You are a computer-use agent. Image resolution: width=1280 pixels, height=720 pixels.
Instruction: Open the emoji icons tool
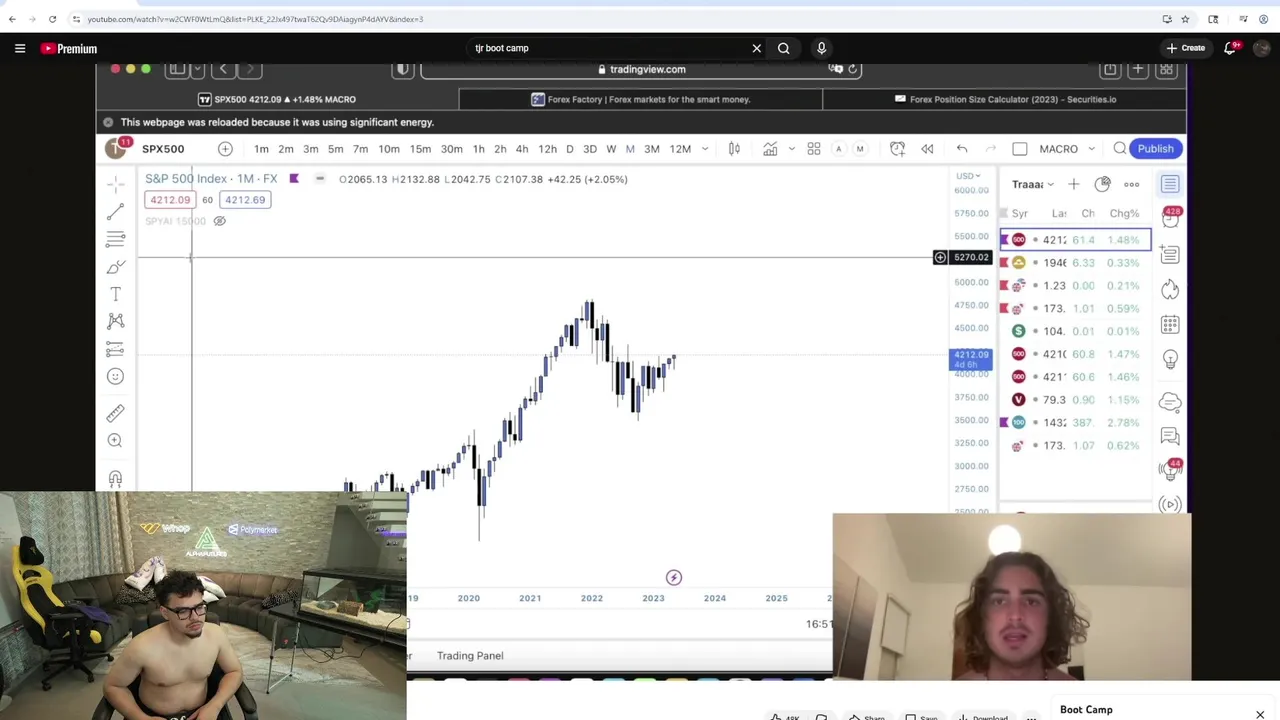[116, 376]
